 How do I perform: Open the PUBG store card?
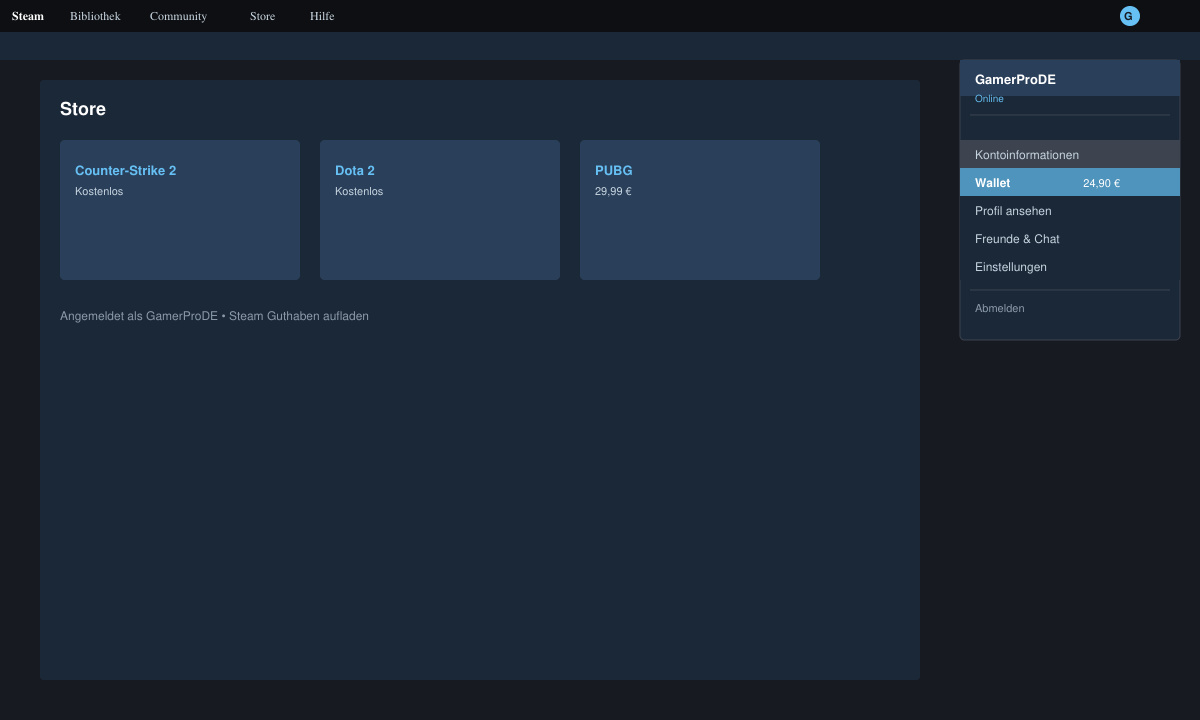(700, 210)
